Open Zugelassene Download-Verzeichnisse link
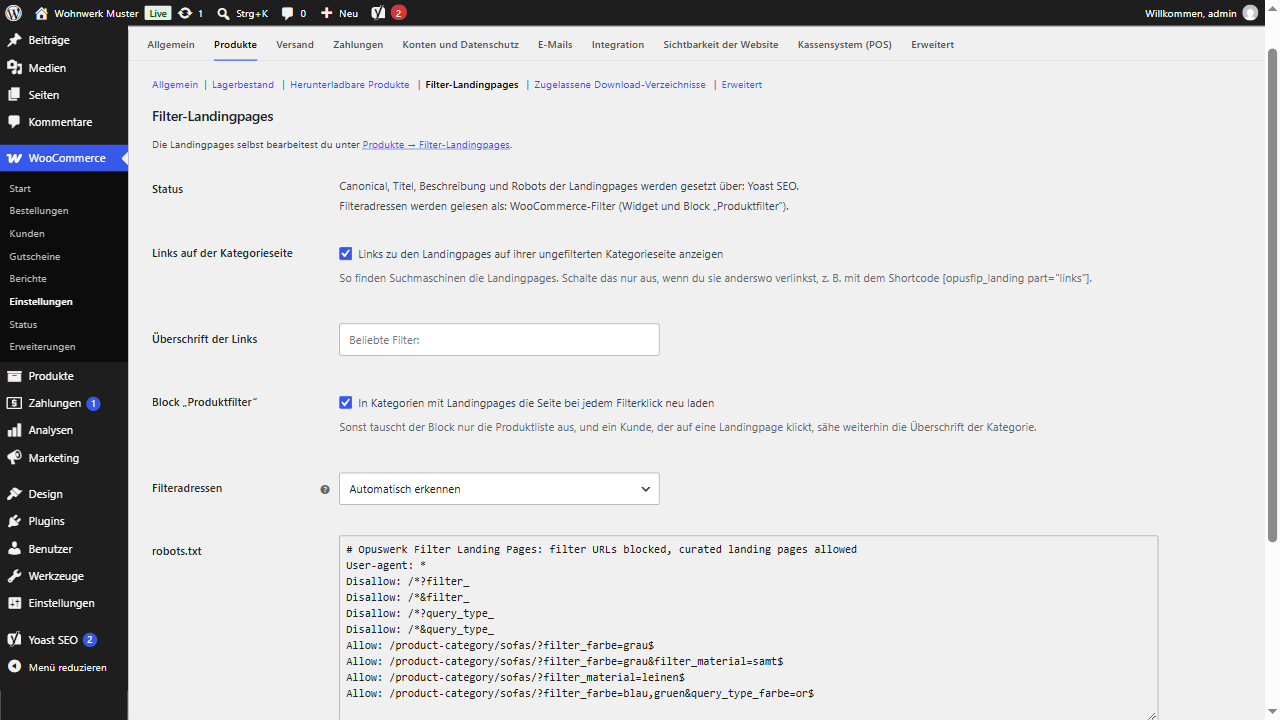The height and width of the screenshot is (720, 1280). [620, 85]
